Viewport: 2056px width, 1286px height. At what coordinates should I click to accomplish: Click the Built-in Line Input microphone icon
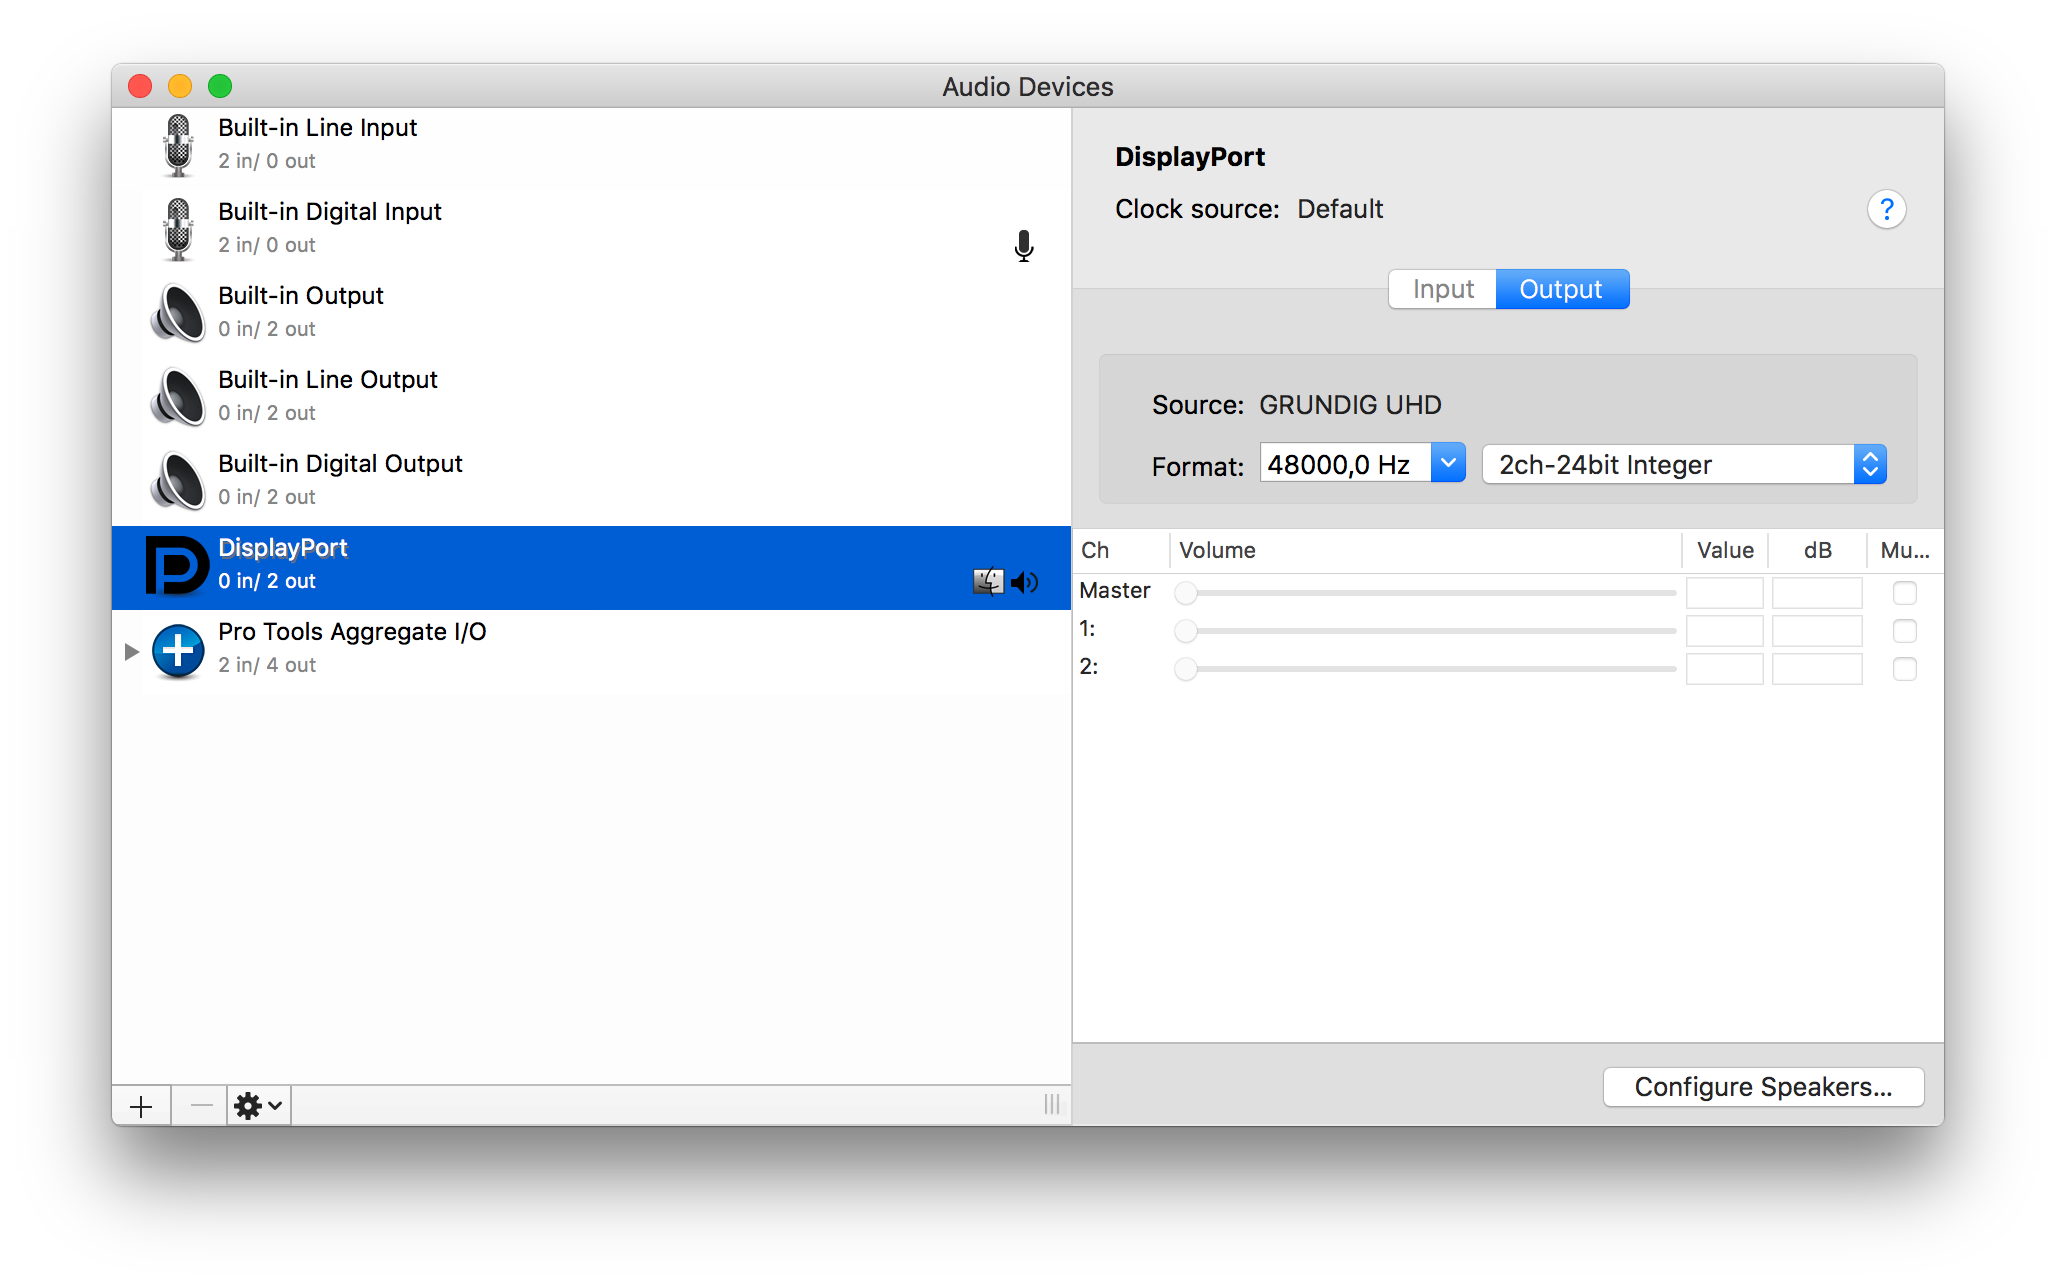click(x=178, y=145)
